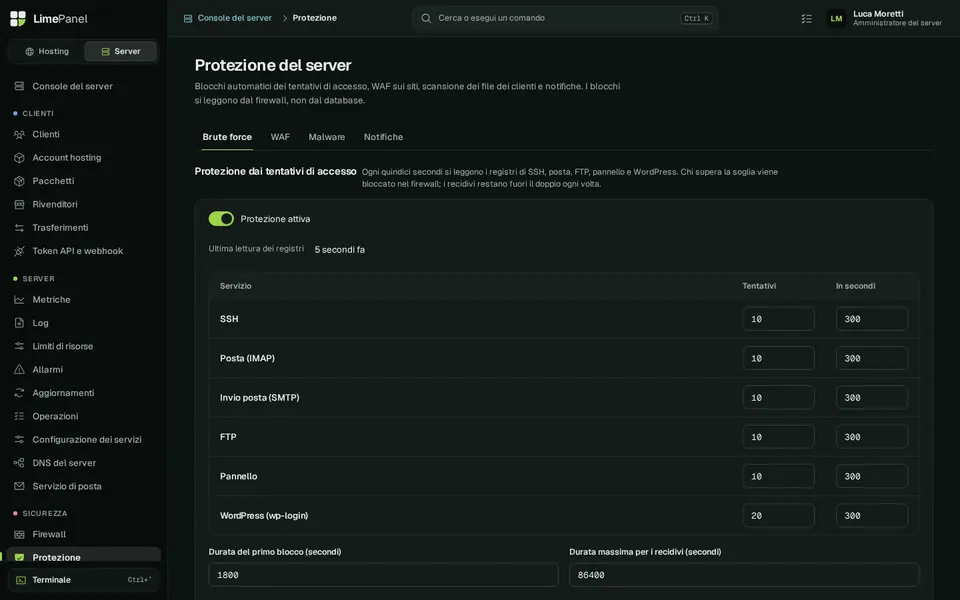The width and height of the screenshot is (960, 600).
Task: Click the Pannello In secondi field
Action: pyautogui.click(x=872, y=476)
